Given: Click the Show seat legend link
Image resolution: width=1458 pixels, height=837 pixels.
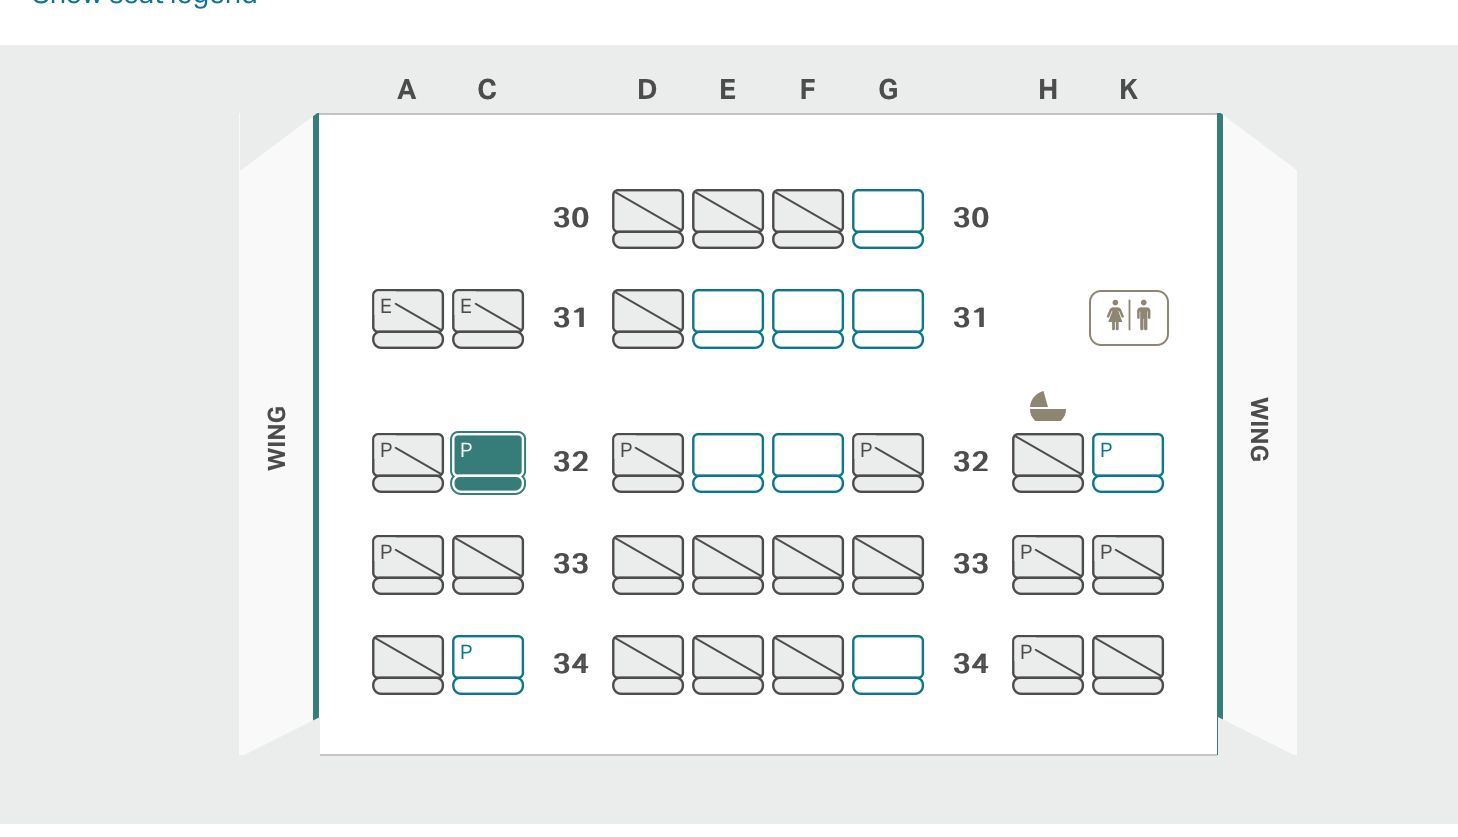Looking at the screenshot, I should click(x=143, y=3).
